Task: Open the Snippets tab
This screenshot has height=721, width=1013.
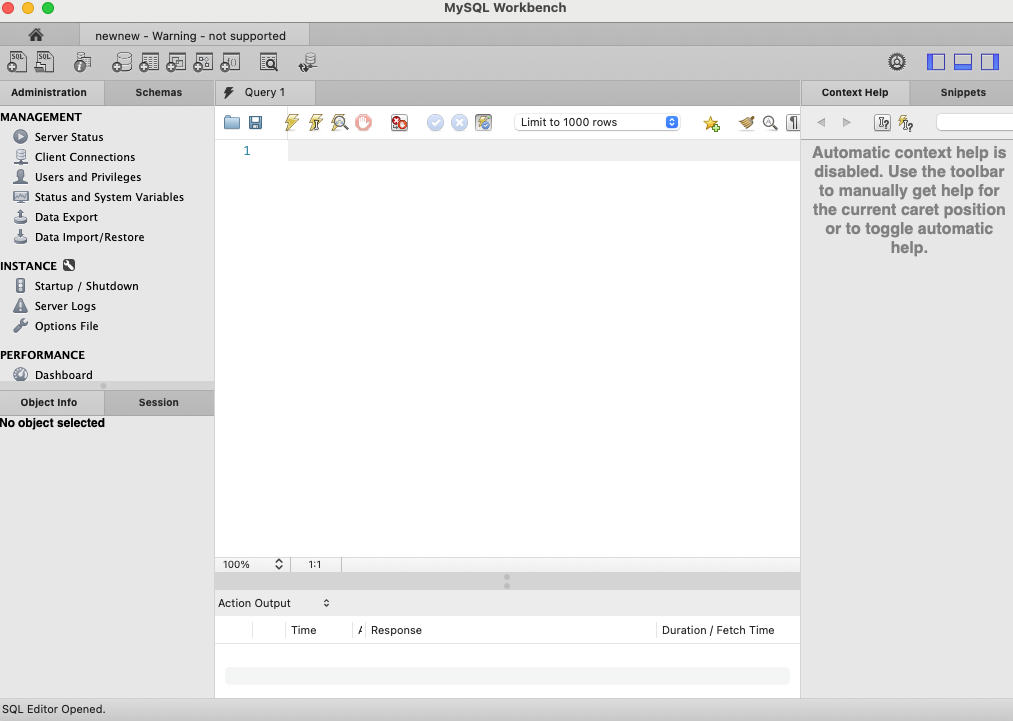Action: (x=963, y=92)
